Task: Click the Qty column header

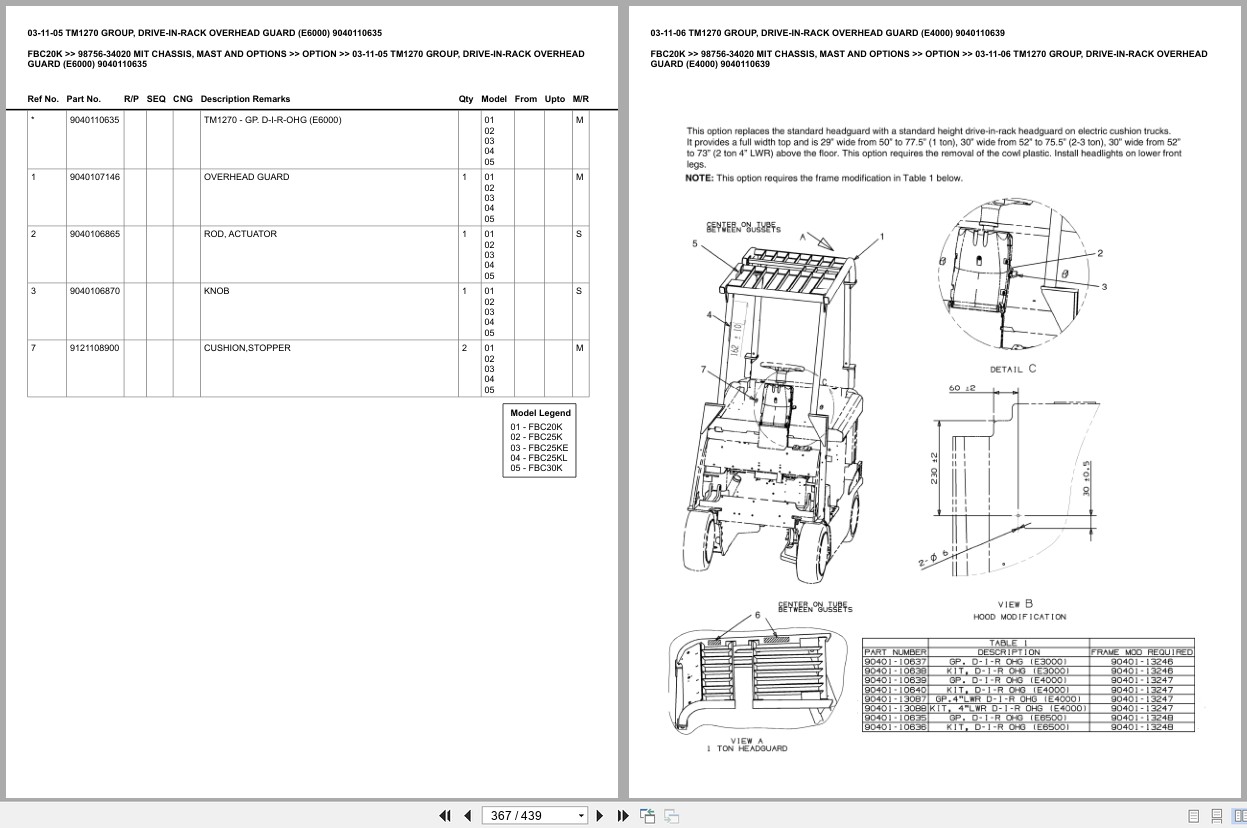Action: tap(466, 99)
